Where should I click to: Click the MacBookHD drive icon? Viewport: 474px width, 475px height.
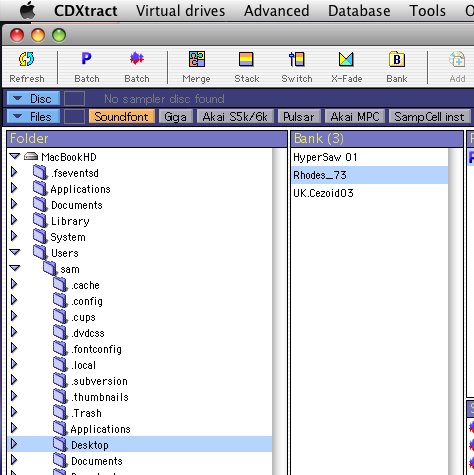coord(31,156)
